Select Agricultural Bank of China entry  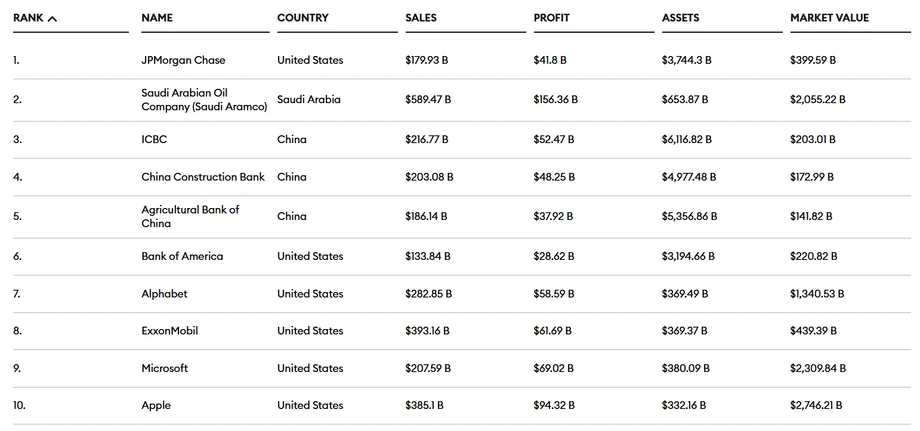click(x=190, y=216)
